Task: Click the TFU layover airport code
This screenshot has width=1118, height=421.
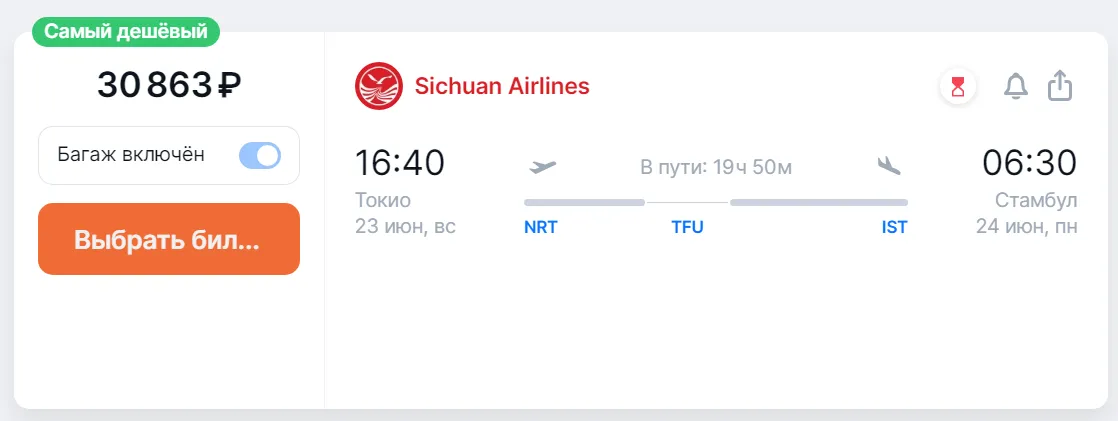Action: [687, 227]
